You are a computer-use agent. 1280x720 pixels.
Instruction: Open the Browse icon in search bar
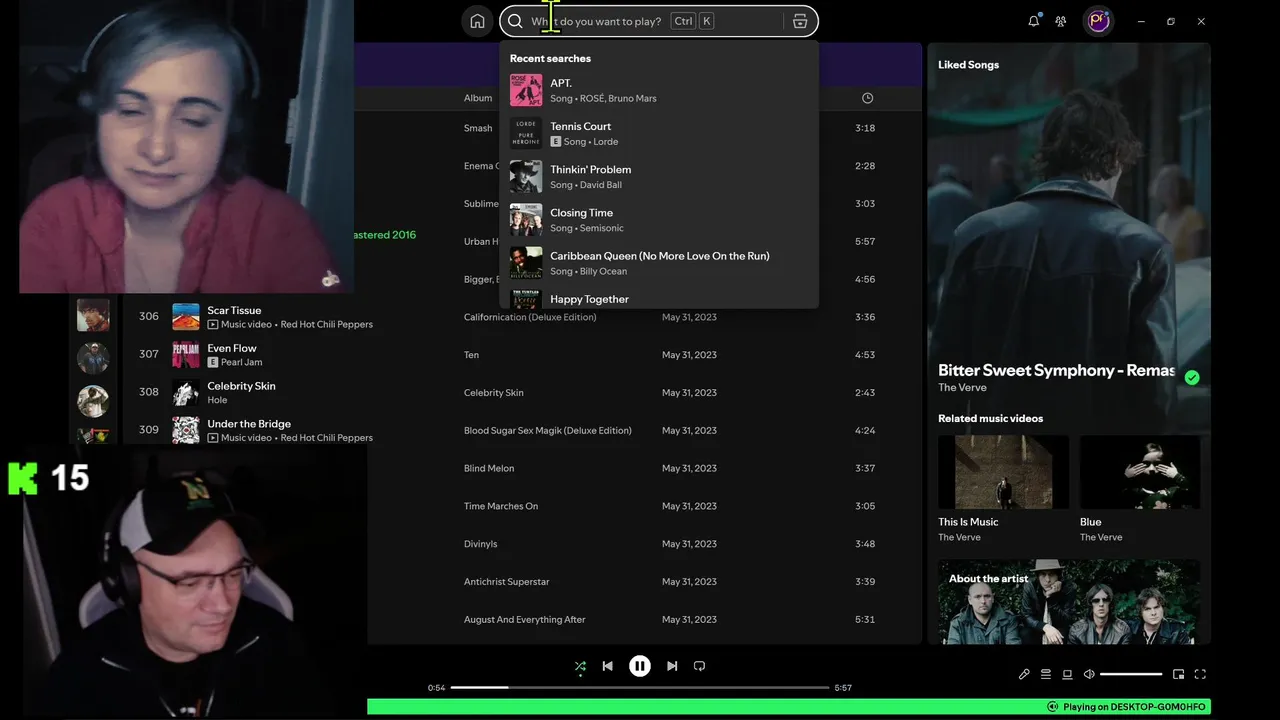[799, 21]
